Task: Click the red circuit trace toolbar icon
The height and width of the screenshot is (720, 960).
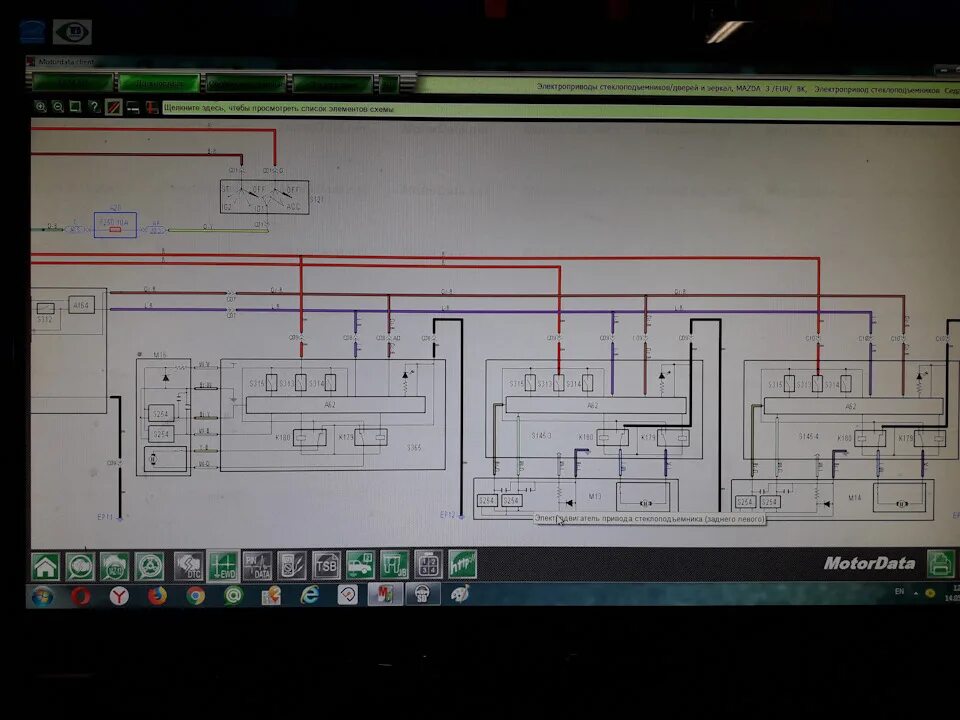Action: (152, 108)
